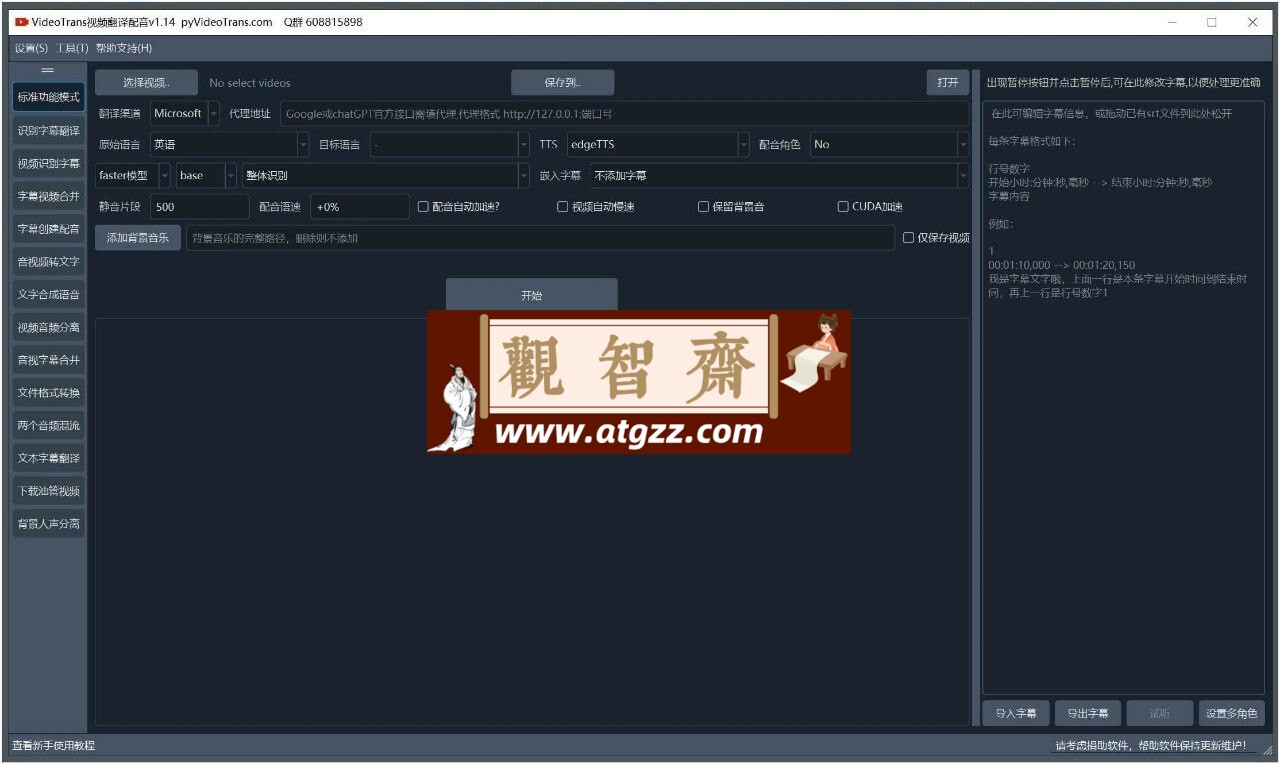Image resolution: width=1280 pixels, height=764 pixels.
Task: Open the 帮助支持(H) menu
Action: point(124,48)
